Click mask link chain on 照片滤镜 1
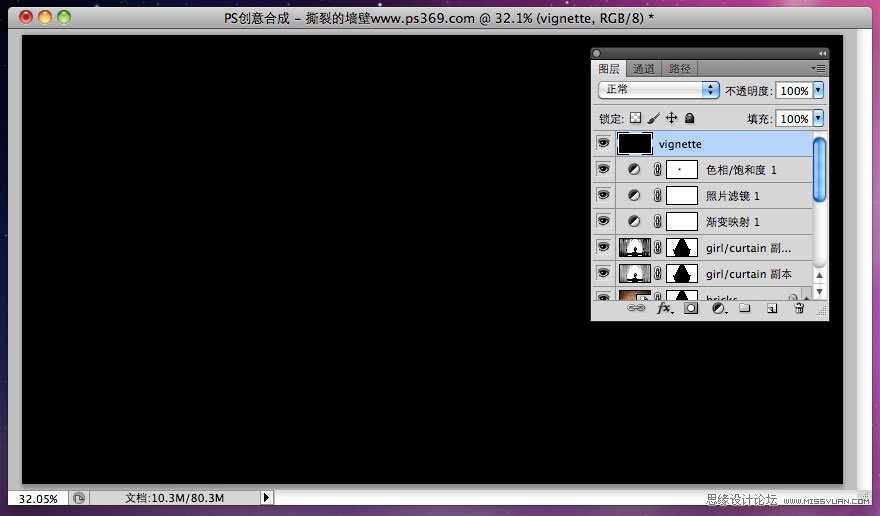The image size is (880, 516). (657, 195)
